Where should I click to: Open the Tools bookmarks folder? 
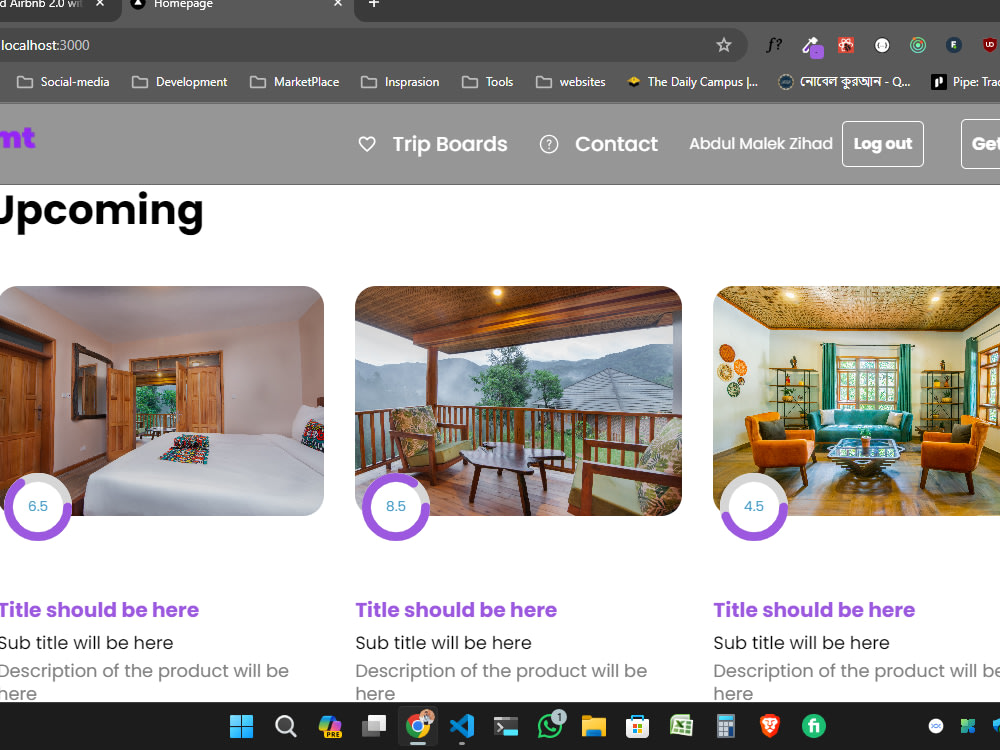pyautogui.click(x=487, y=82)
